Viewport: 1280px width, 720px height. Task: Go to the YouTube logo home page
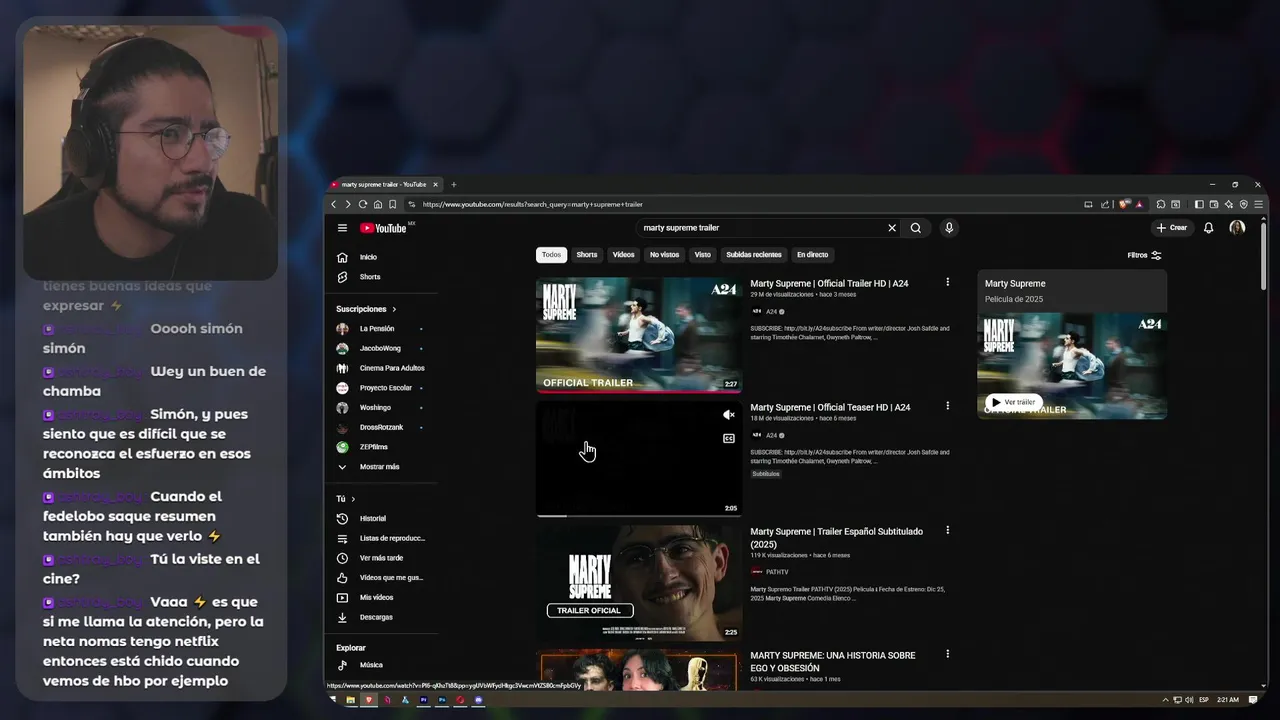(x=383, y=228)
